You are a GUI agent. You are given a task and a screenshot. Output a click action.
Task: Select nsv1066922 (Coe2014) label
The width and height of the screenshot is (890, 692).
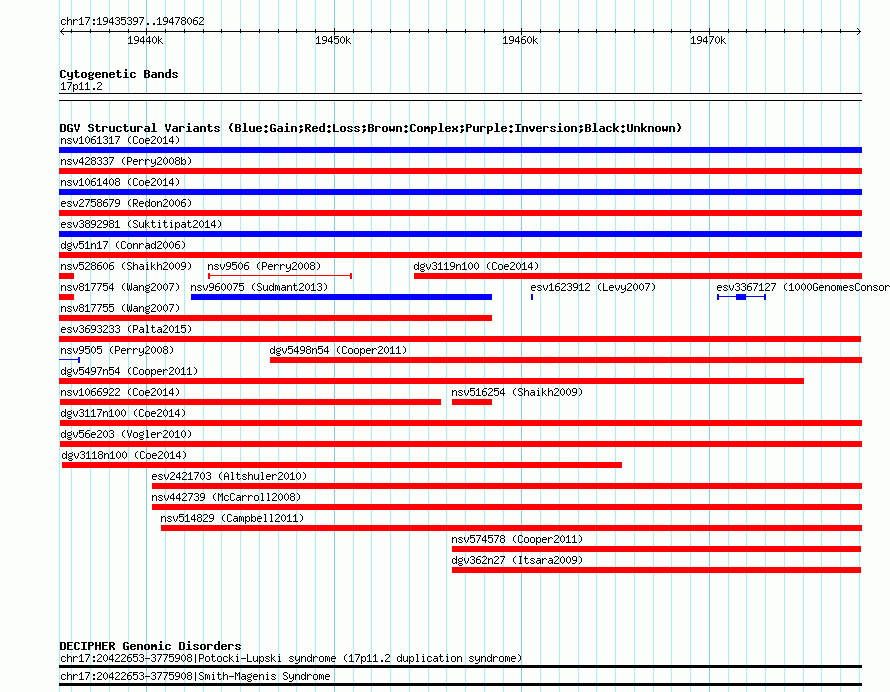120,392
